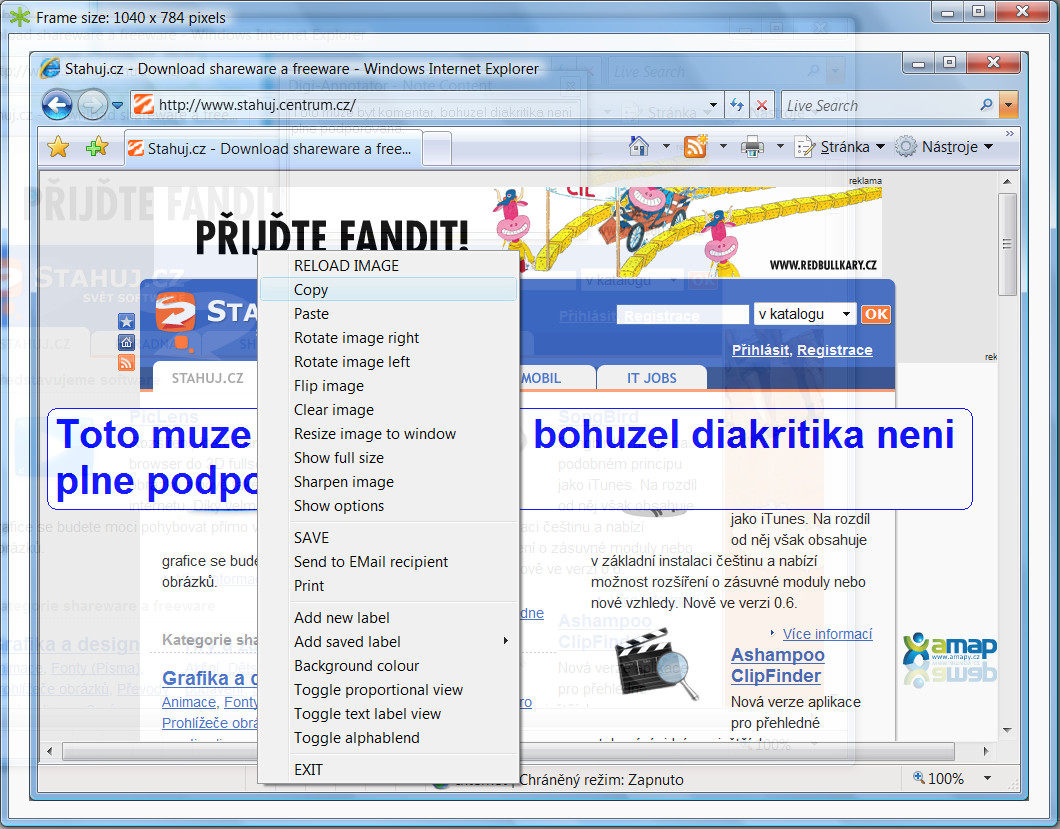The height and width of the screenshot is (829, 1060).
Task: Click the Přihlásit login link
Action: (760, 350)
